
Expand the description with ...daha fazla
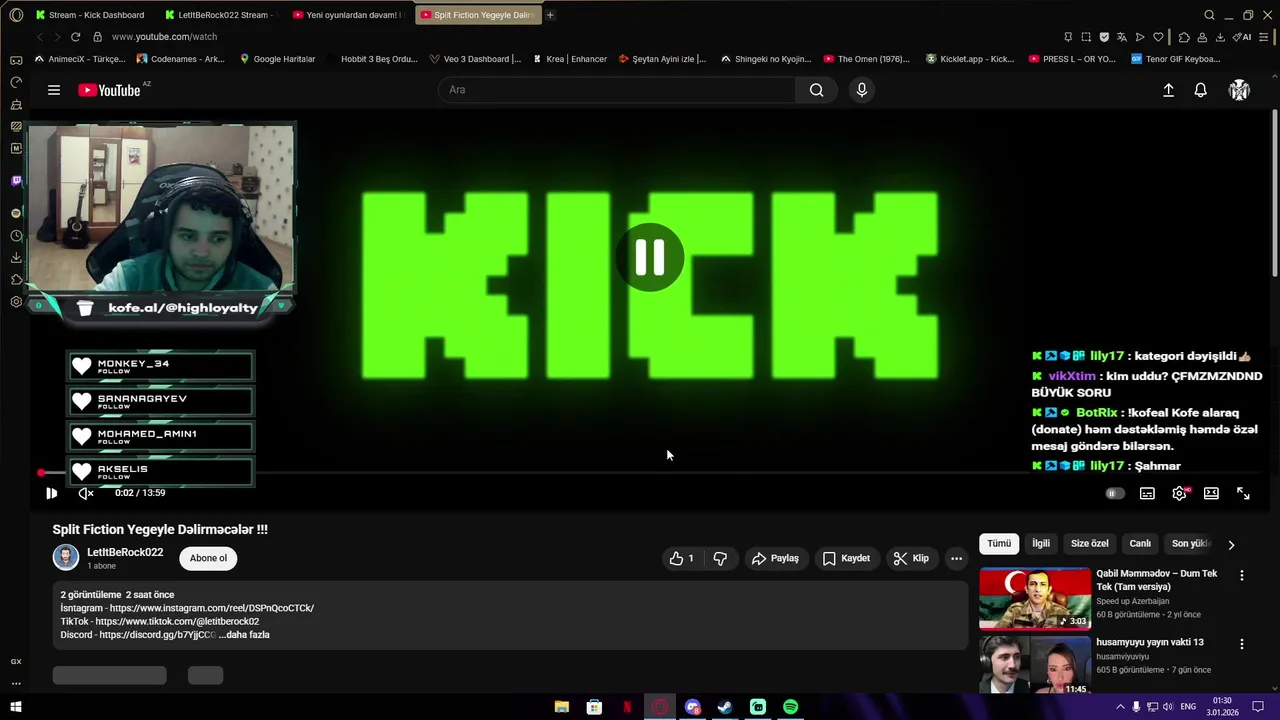pos(244,635)
